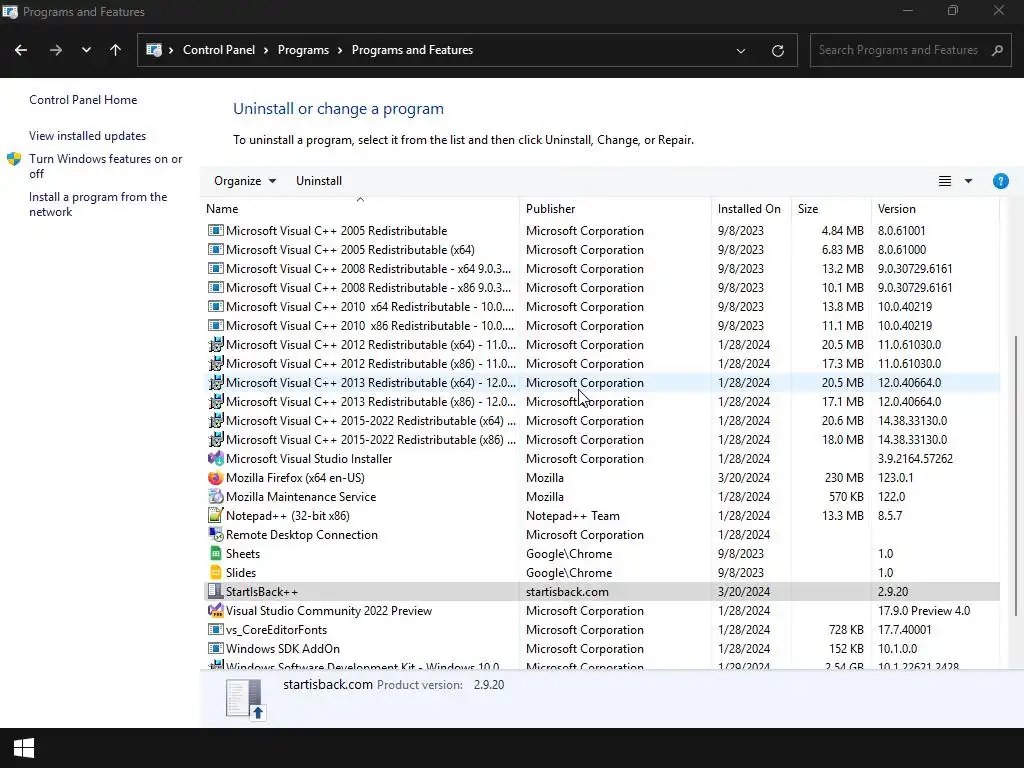Change view using the view icon
1024x768 pixels.
coord(945,181)
